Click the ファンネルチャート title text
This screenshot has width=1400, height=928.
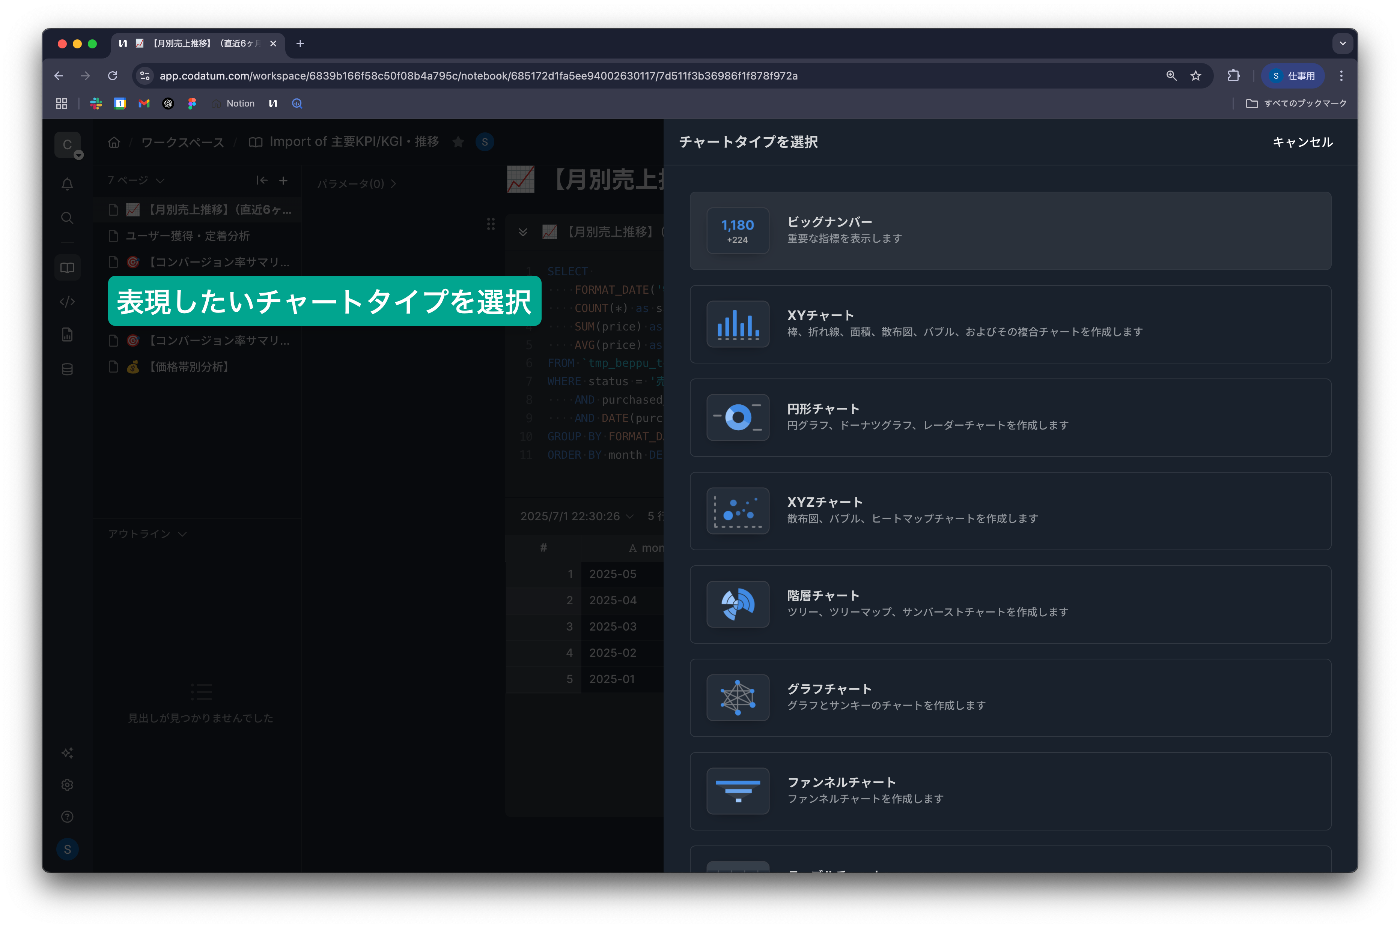pyautogui.click(x=841, y=783)
